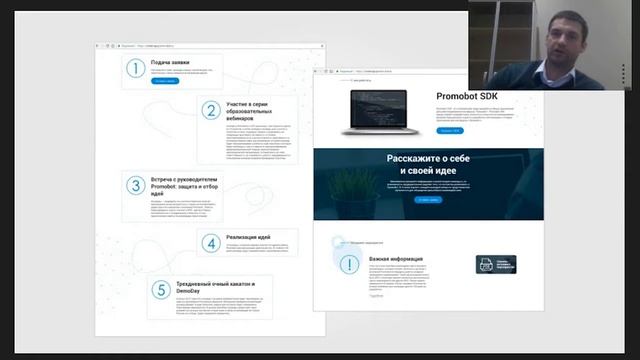Click the heading 'Участие в серии образовательных вебинаров'

[249, 111]
